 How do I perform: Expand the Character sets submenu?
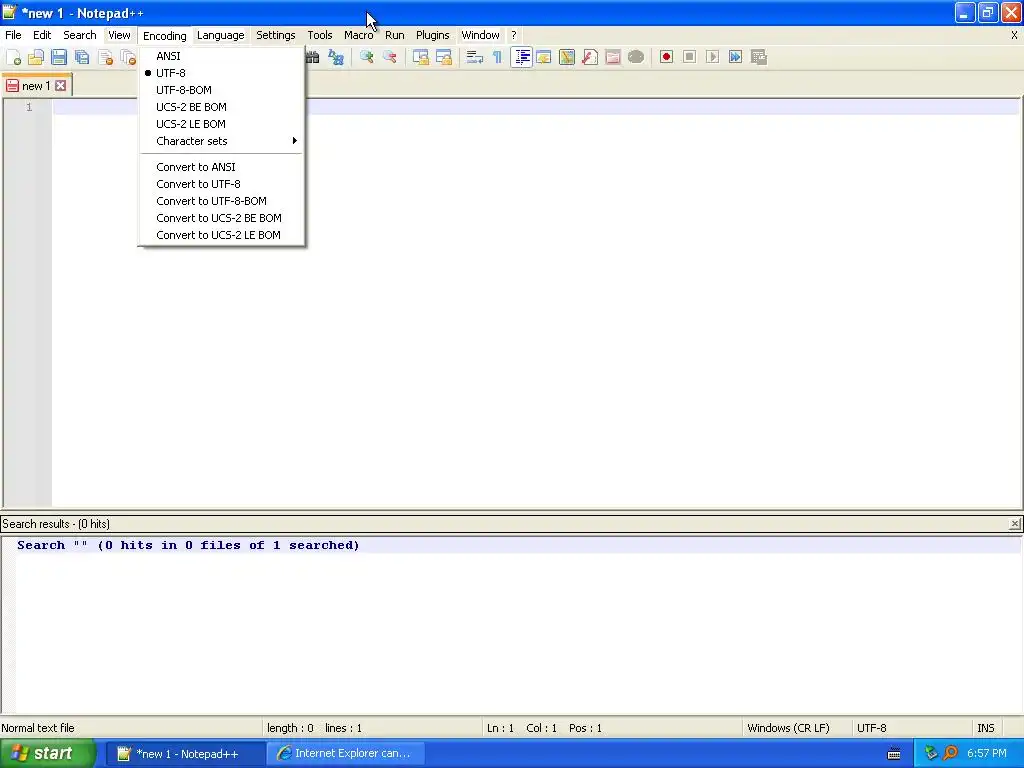(221, 141)
